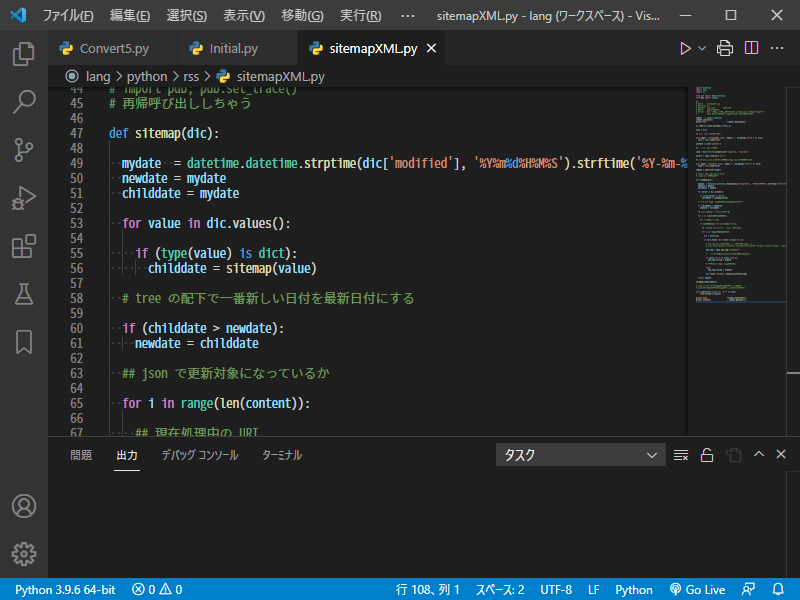Maximize the panel with the chevron-up
This screenshot has height=600, width=800.
pyautogui.click(x=757, y=455)
